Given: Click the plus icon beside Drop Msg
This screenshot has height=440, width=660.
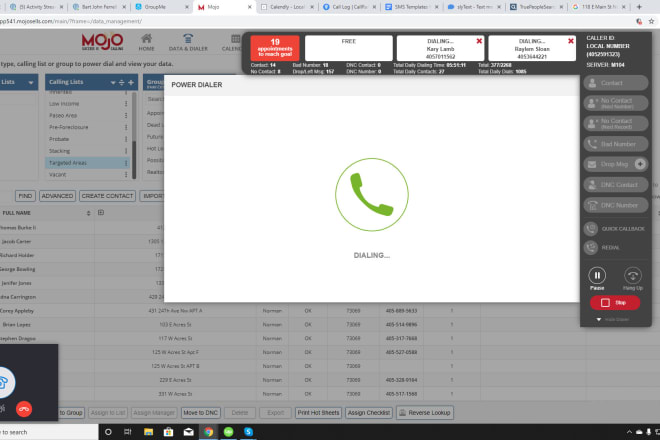Looking at the screenshot, I should [x=640, y=163].
